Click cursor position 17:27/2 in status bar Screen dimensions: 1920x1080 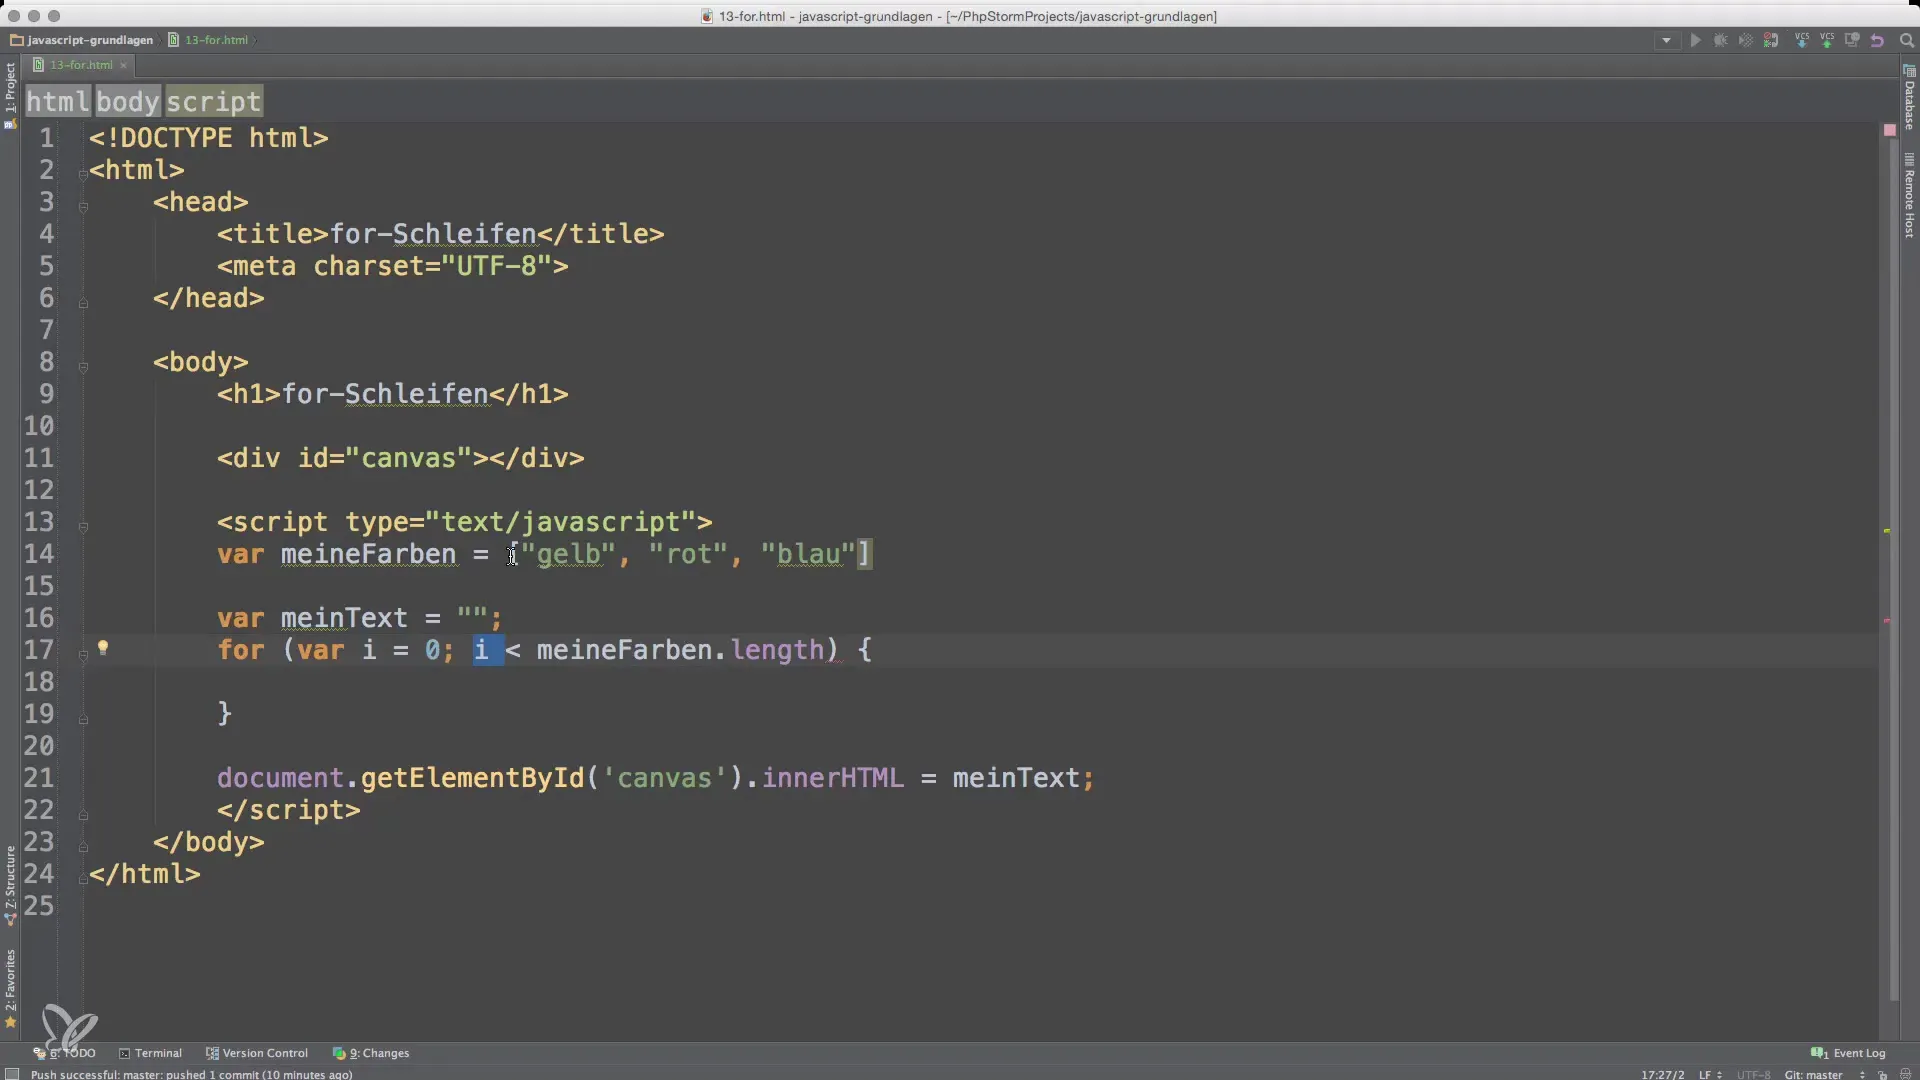pyautogui.click(x=1662, y=1074)
